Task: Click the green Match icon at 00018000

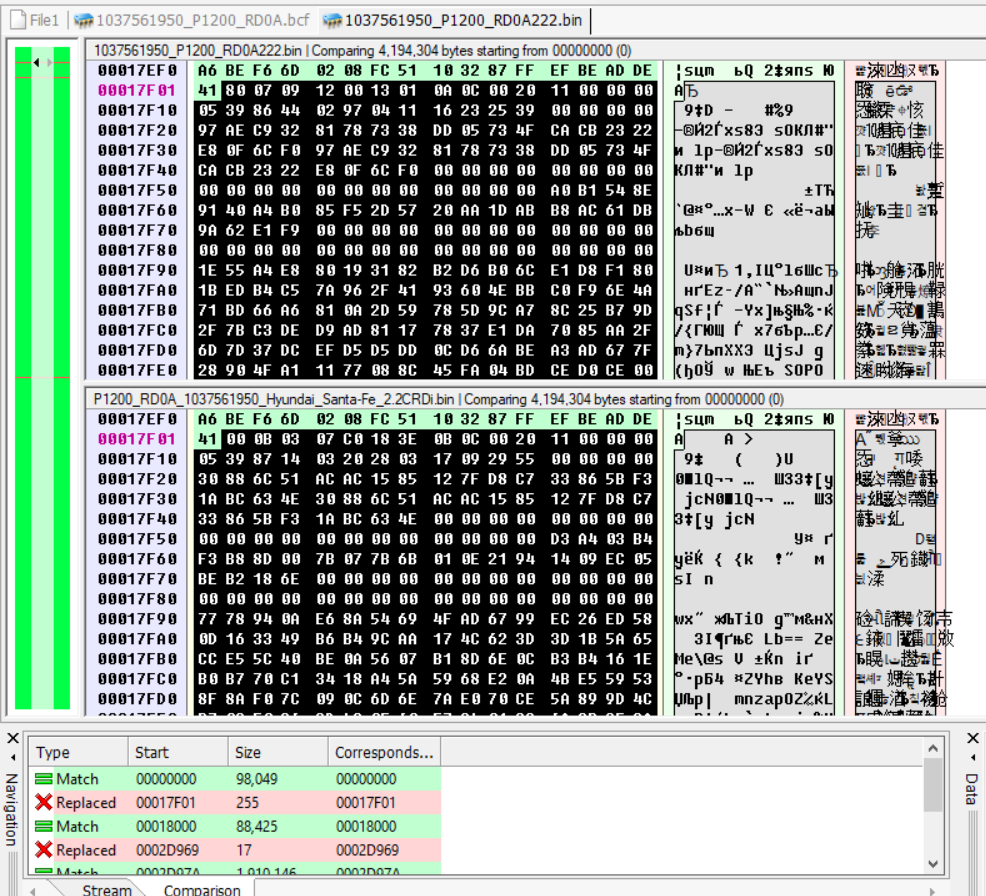Action: click(43, 826)
